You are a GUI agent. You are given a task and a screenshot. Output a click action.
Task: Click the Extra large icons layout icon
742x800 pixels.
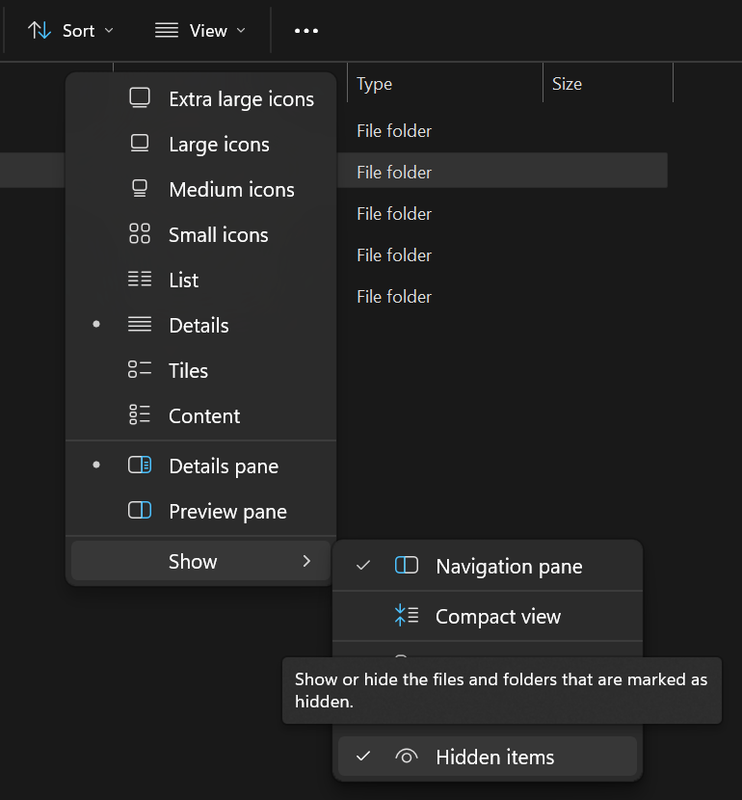tap(140, 98)
